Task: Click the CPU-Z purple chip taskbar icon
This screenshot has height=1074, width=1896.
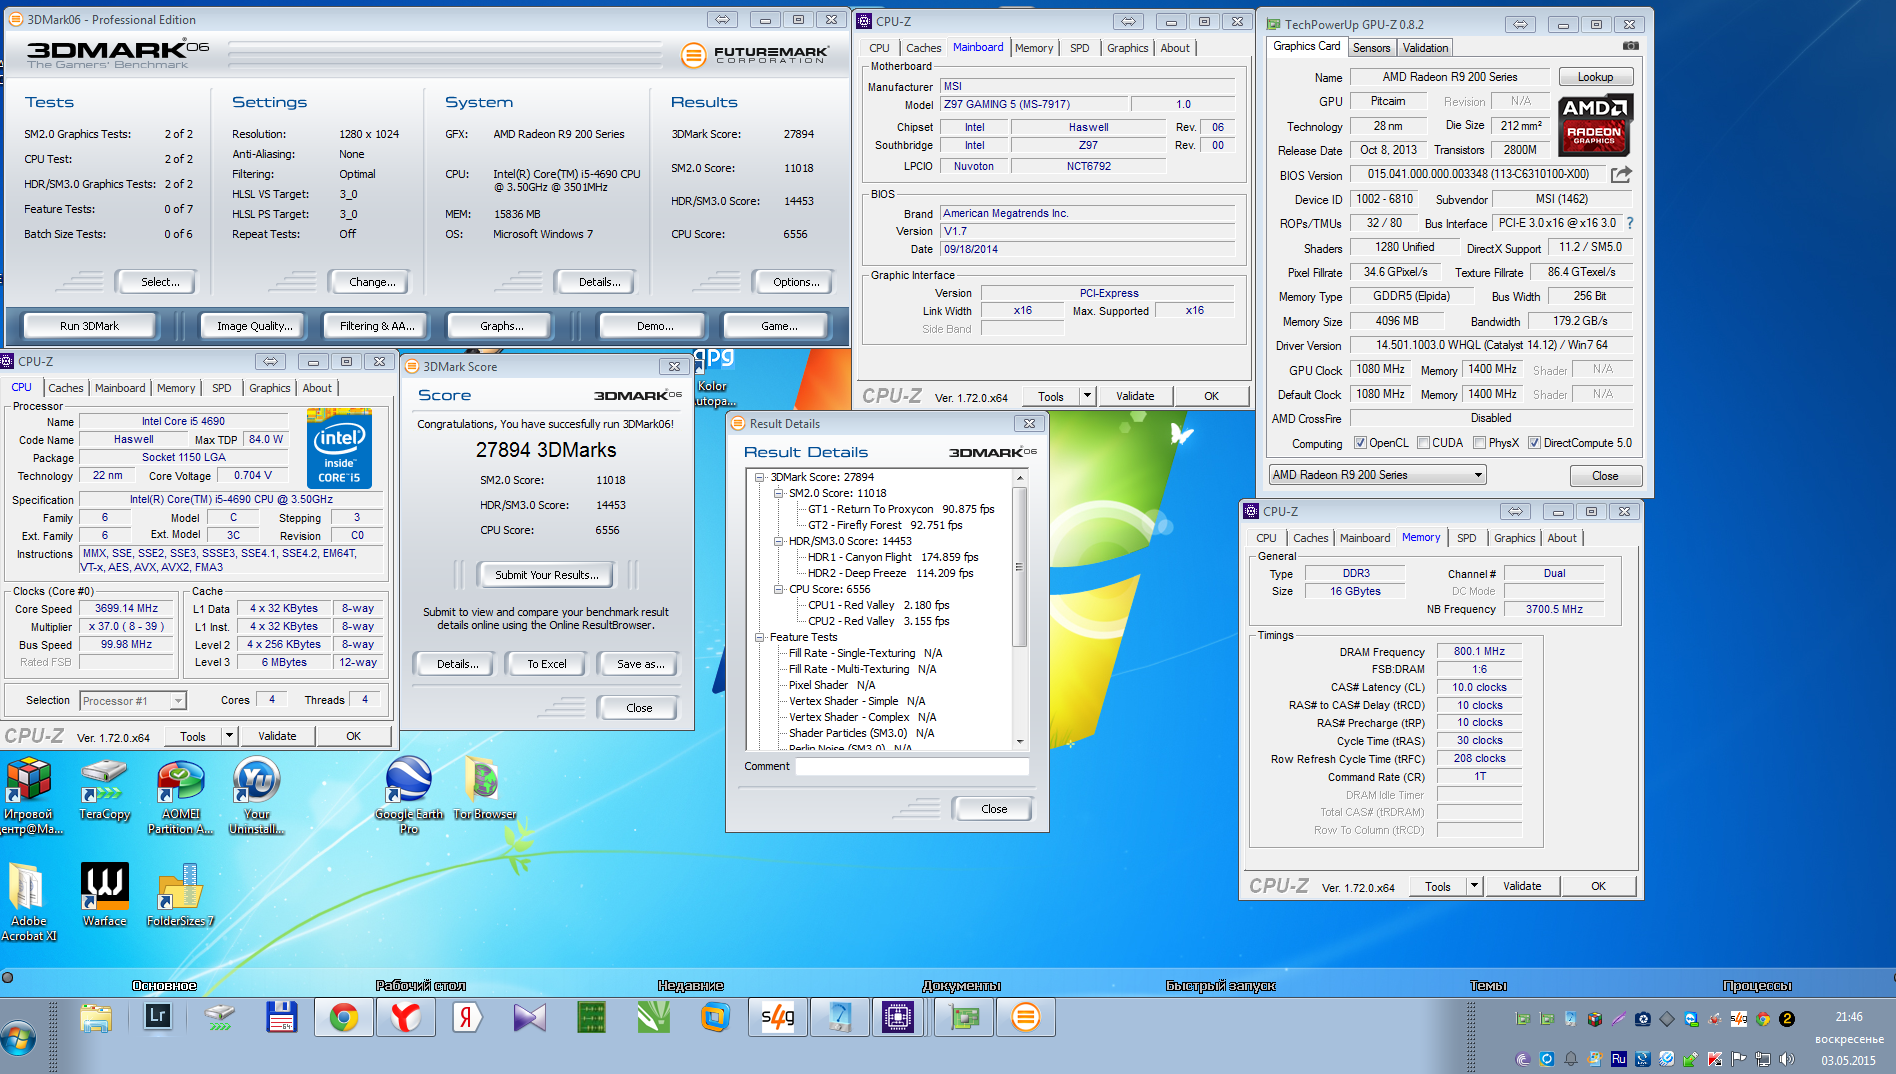Action: pos(897,1018)
